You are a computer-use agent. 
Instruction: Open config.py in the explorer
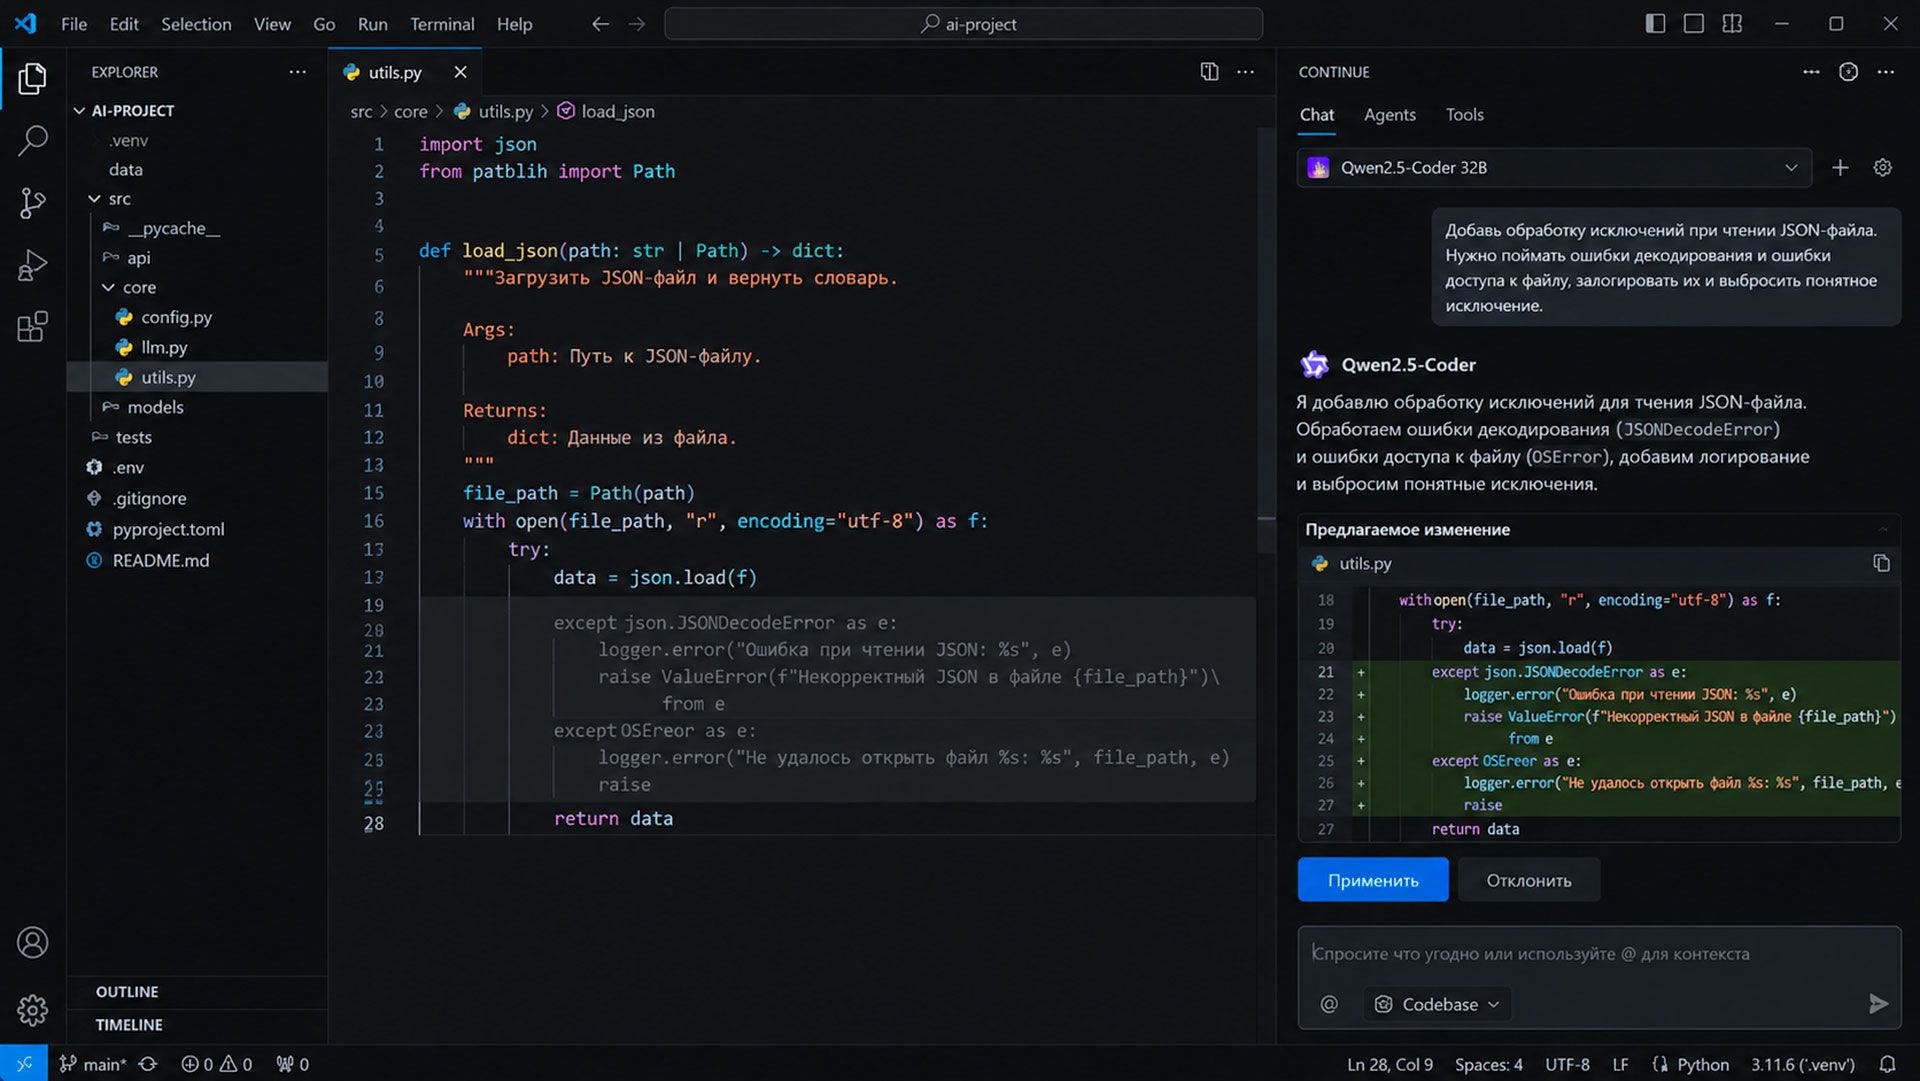(x=176, y=317)
